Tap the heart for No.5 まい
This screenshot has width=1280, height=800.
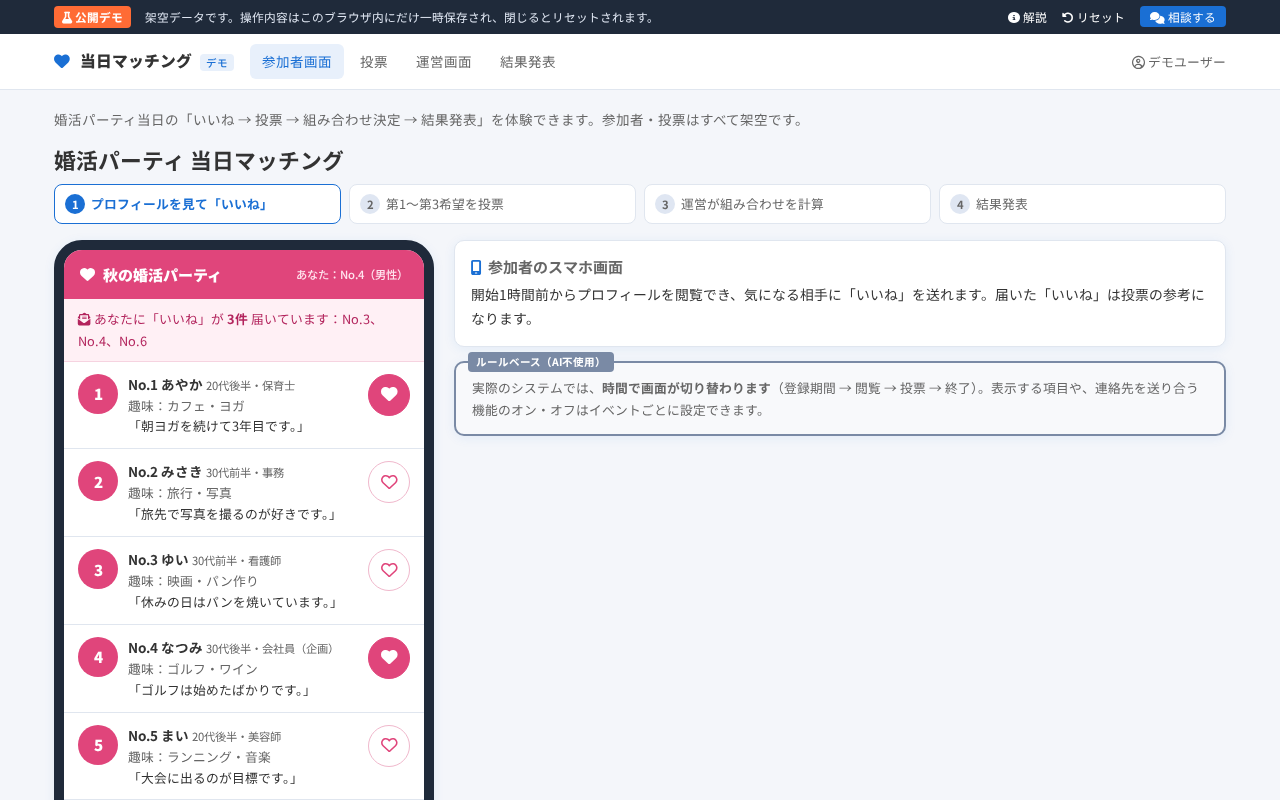coord(389,746)
